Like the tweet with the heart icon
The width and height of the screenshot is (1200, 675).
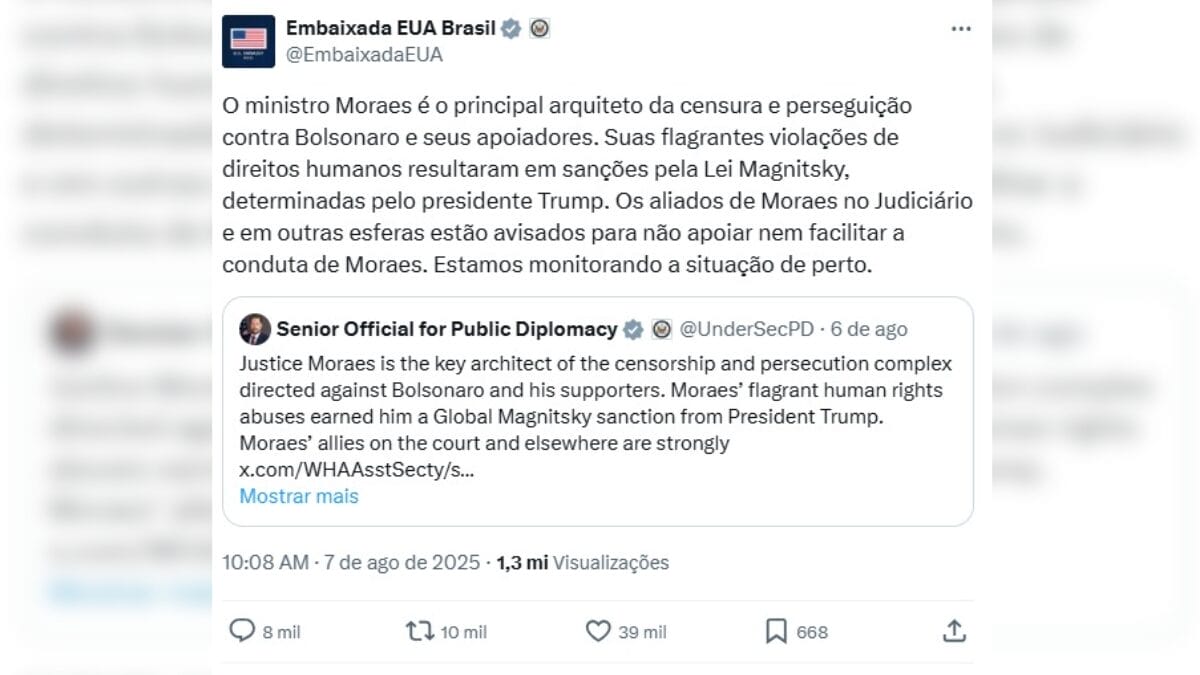coord(598,631)
